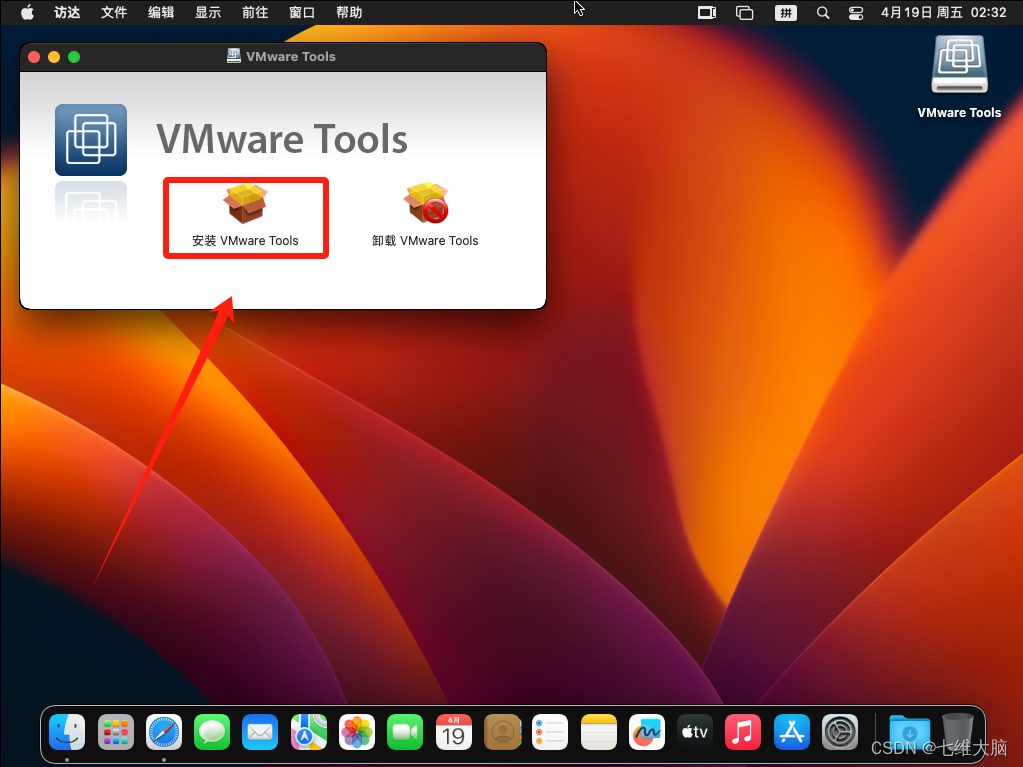Open the 窗口 menu
The image size is (1023, 767).
coord(302,12)
